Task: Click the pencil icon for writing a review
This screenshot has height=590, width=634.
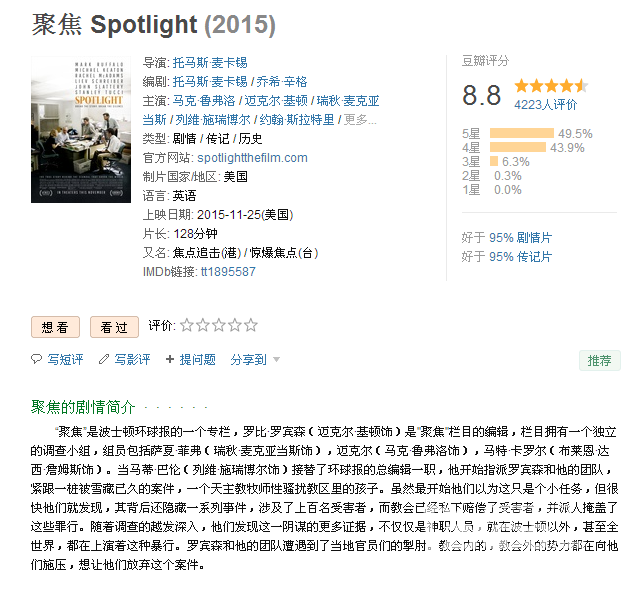Action: (104, 359)
